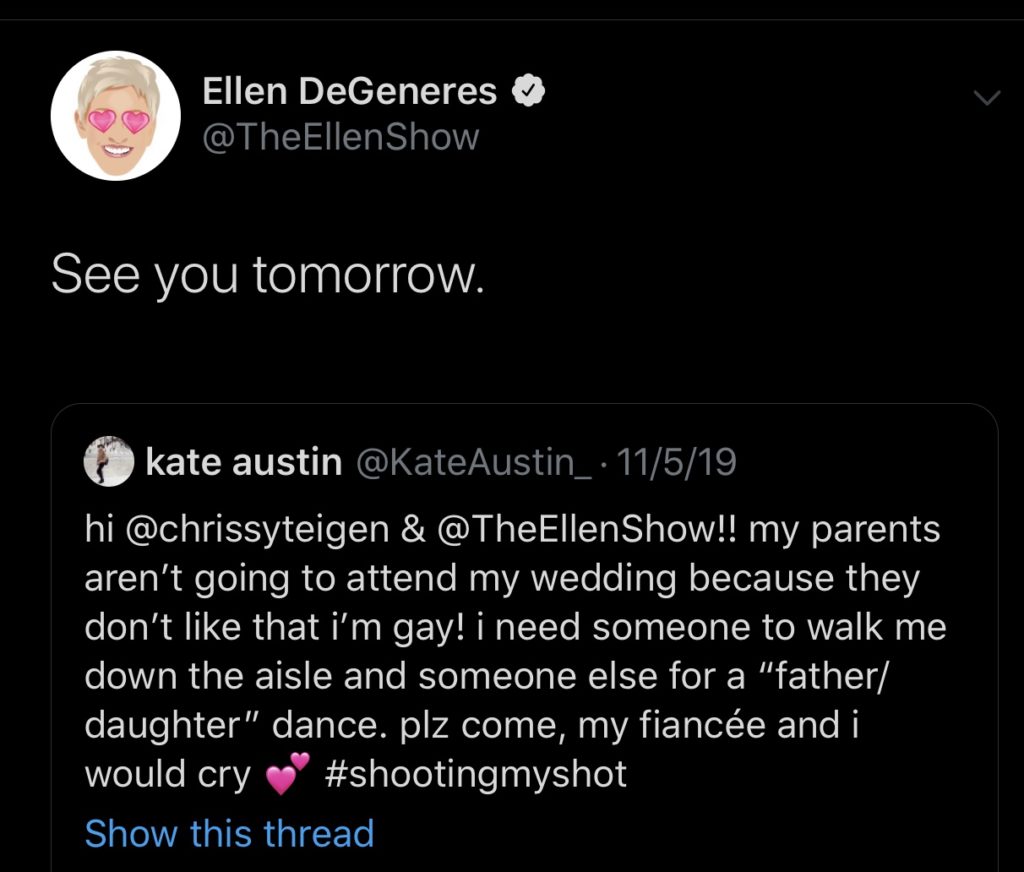The height and width of the screenshot is (872, 1024).
Task: Click the 11/5/19 timestamp
Action: click(676, 461)
